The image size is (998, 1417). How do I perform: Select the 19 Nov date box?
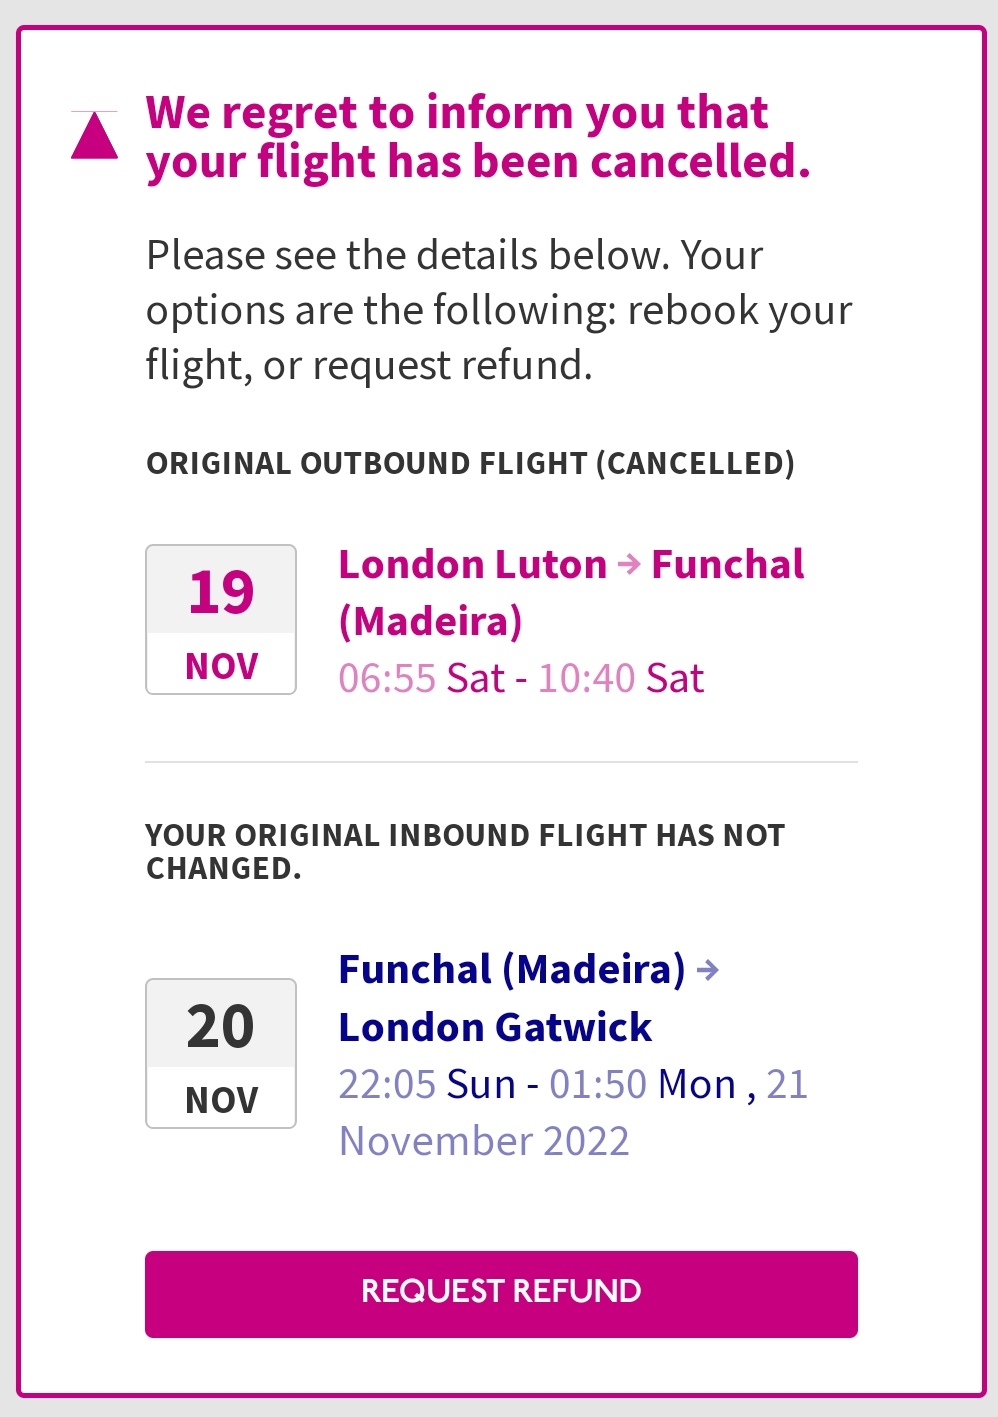221,619
